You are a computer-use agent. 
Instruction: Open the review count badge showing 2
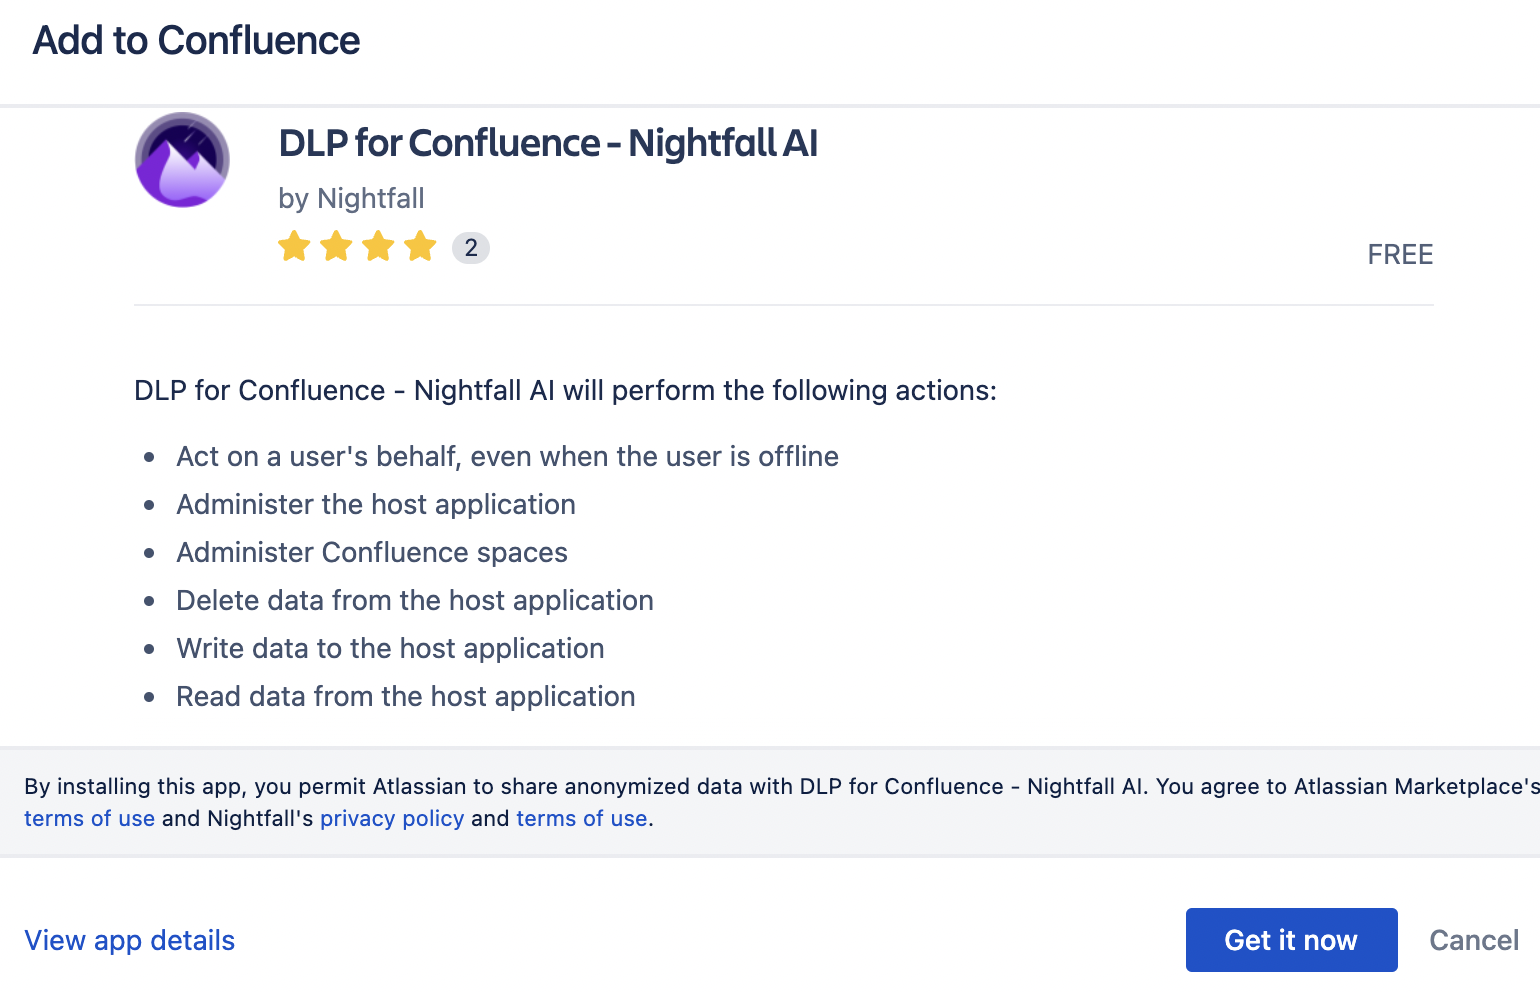coord(471,248)
